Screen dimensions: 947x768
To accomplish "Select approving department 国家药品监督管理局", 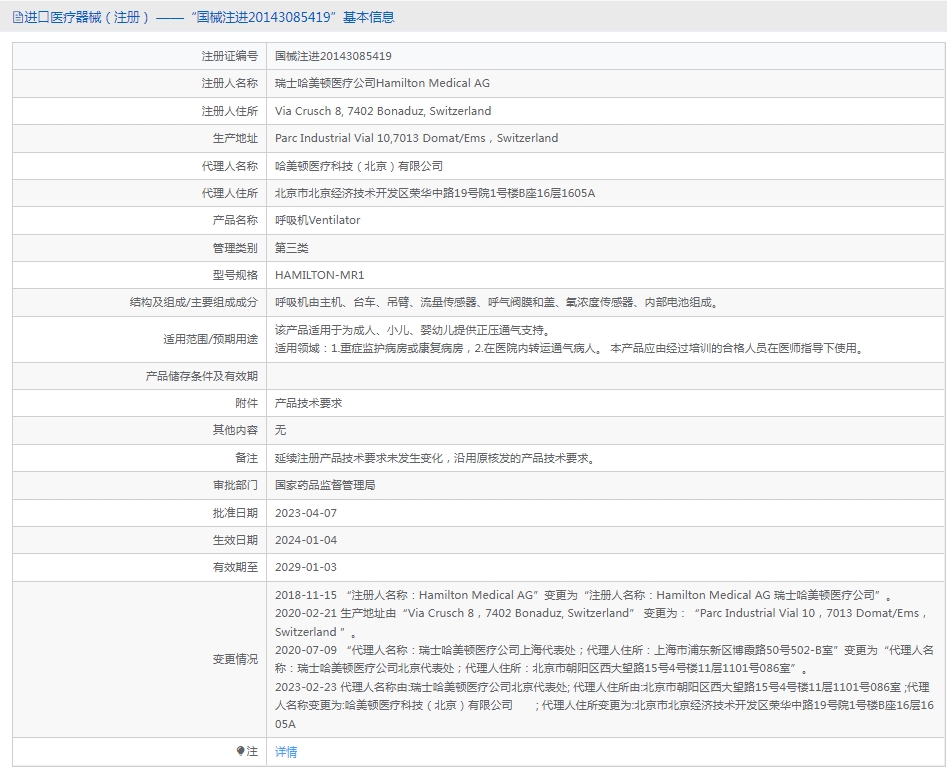I will click(325, 485).
